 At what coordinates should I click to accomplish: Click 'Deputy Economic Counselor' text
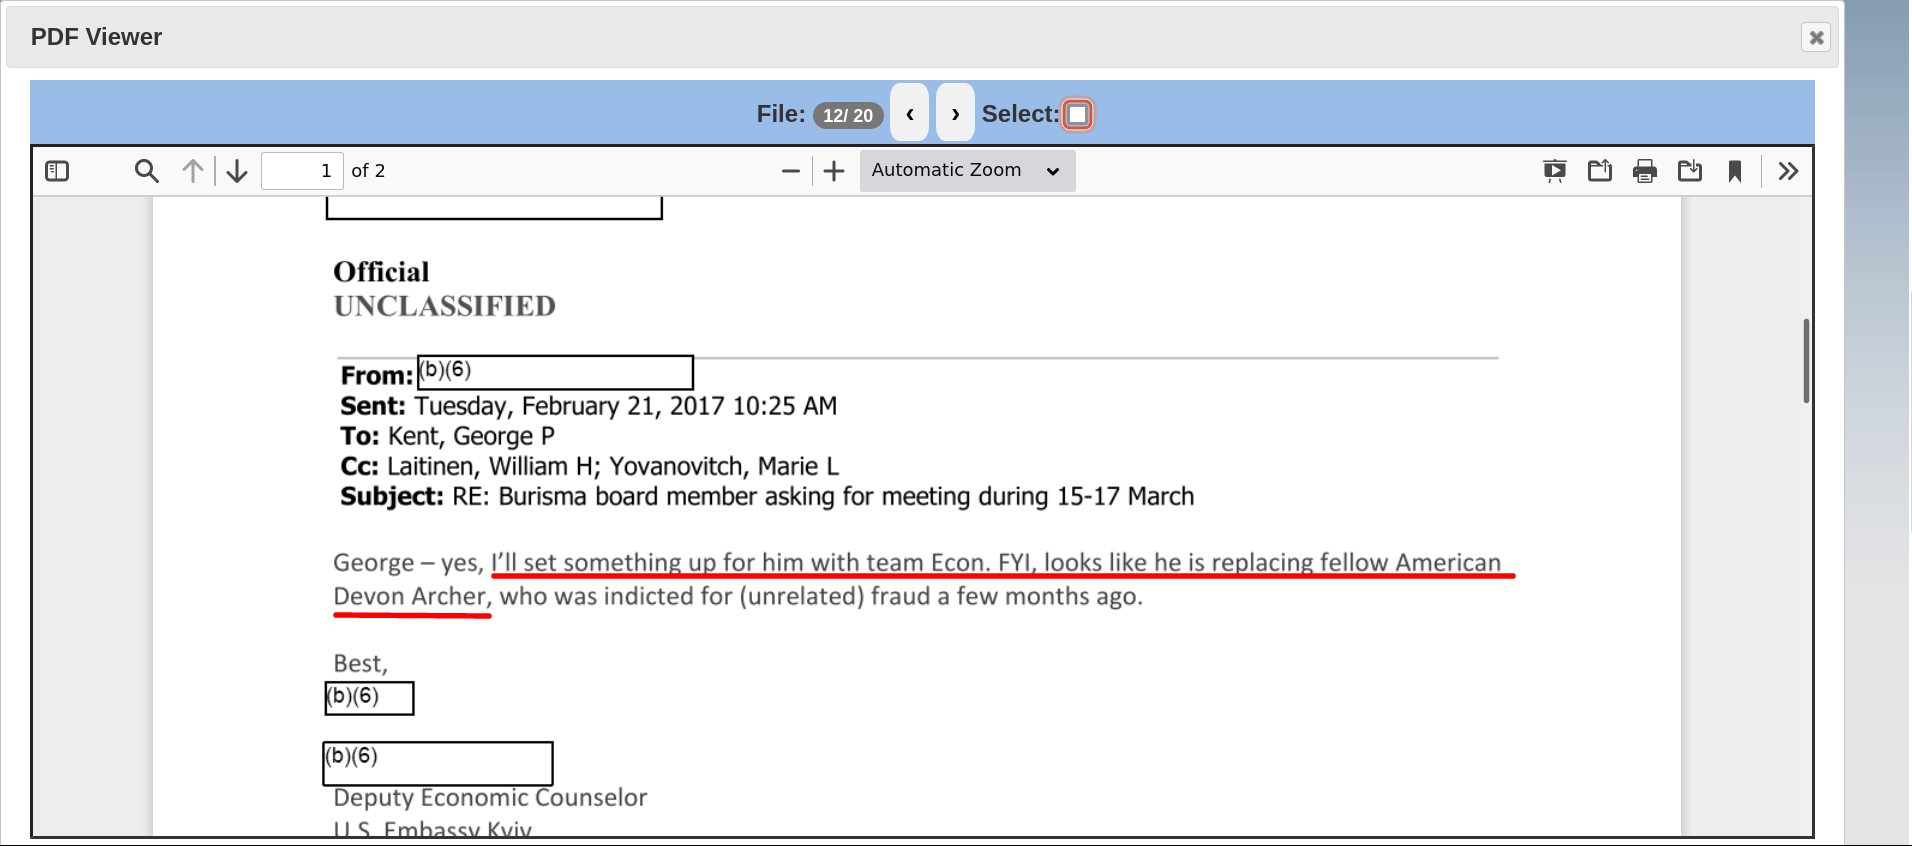490,797
